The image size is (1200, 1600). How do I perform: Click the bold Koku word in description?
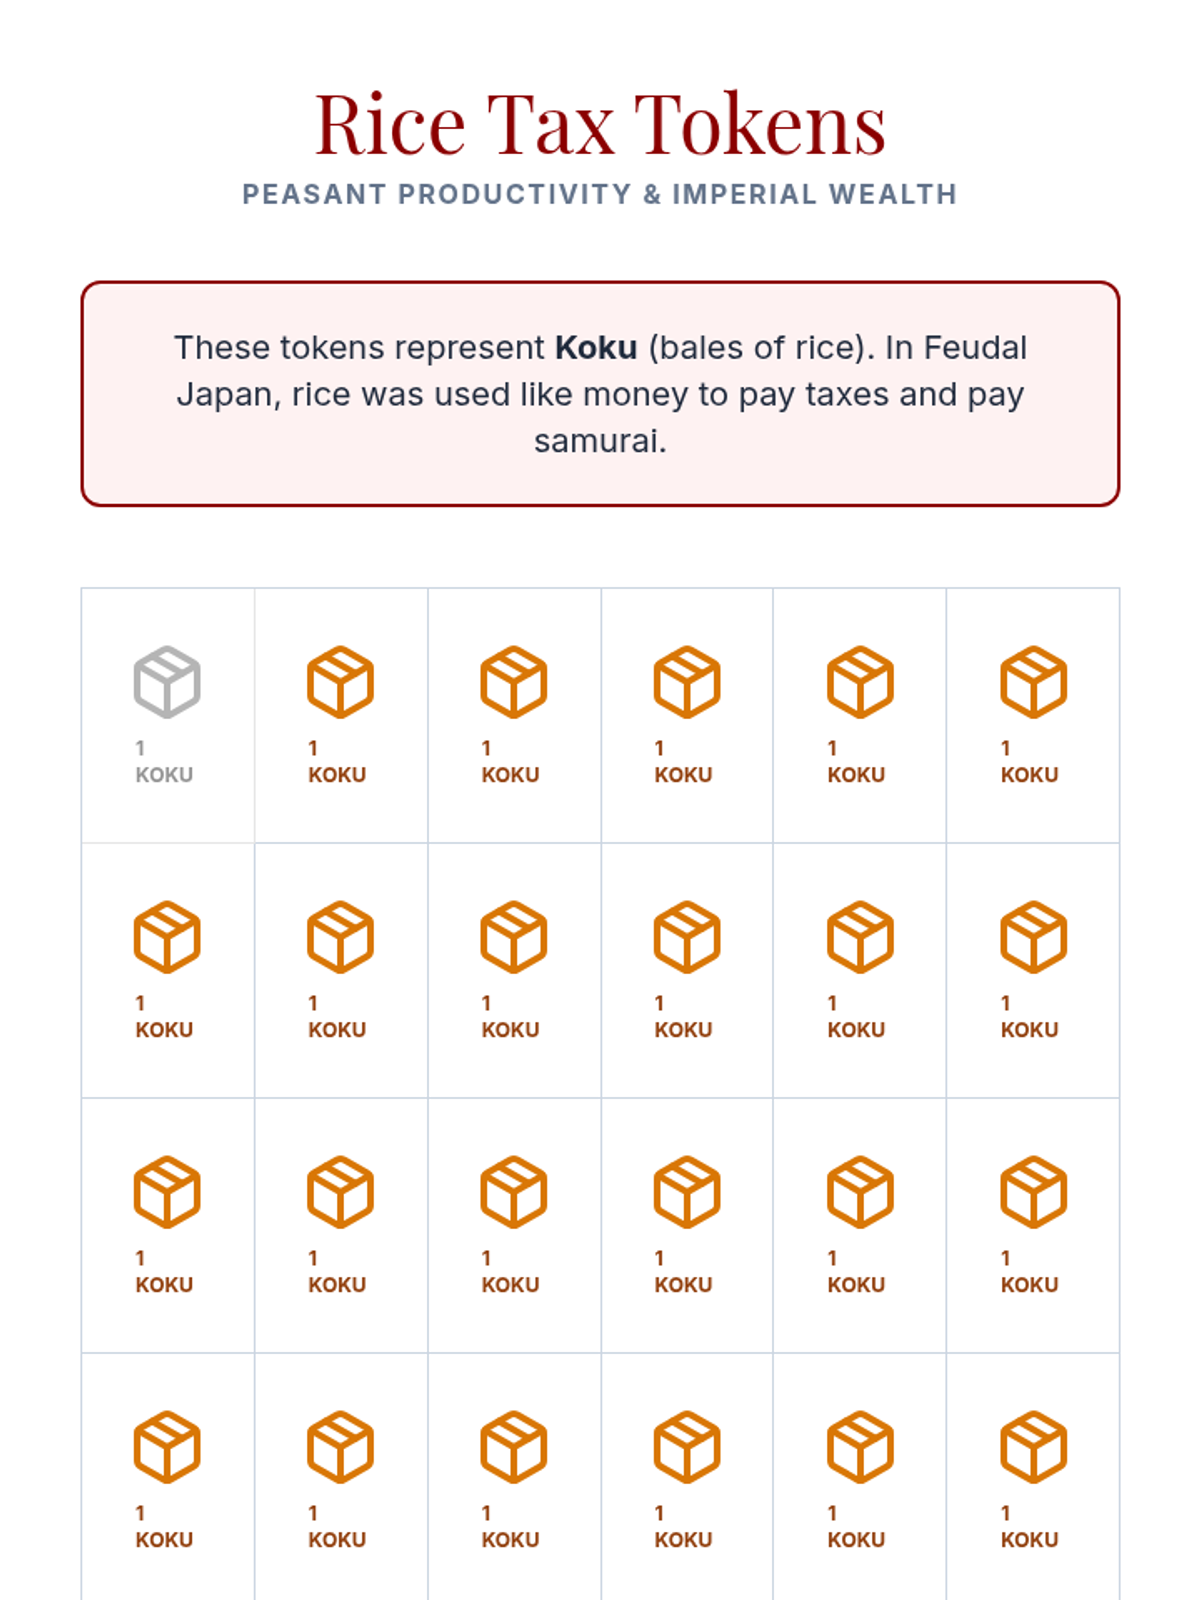point(596,347)
